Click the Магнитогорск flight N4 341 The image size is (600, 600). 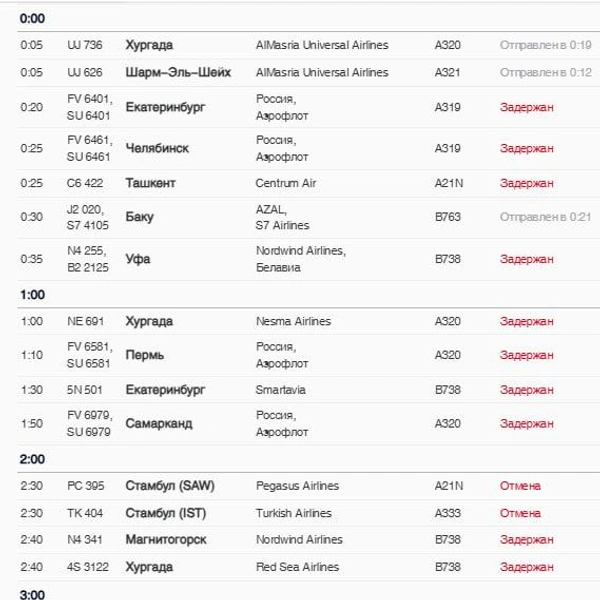click(308, 540)
